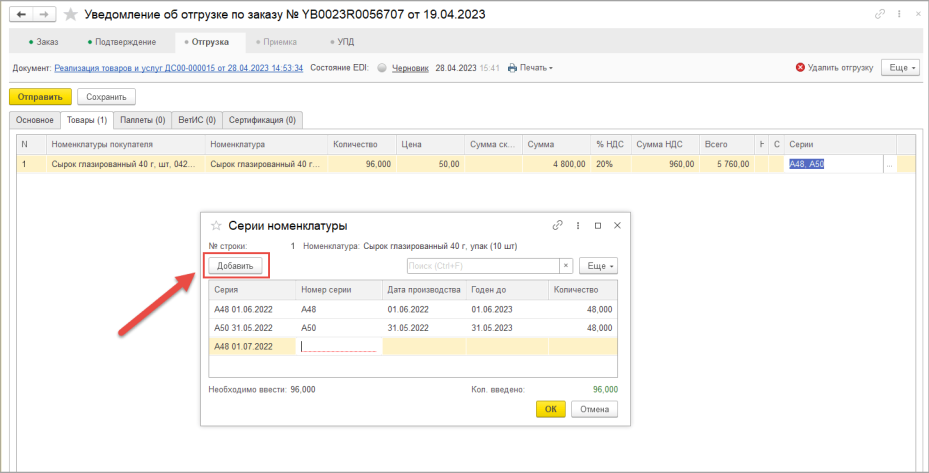This screenshot has height=473, width=929.
Task: Add document to favorites with the star
Action: 71,14
